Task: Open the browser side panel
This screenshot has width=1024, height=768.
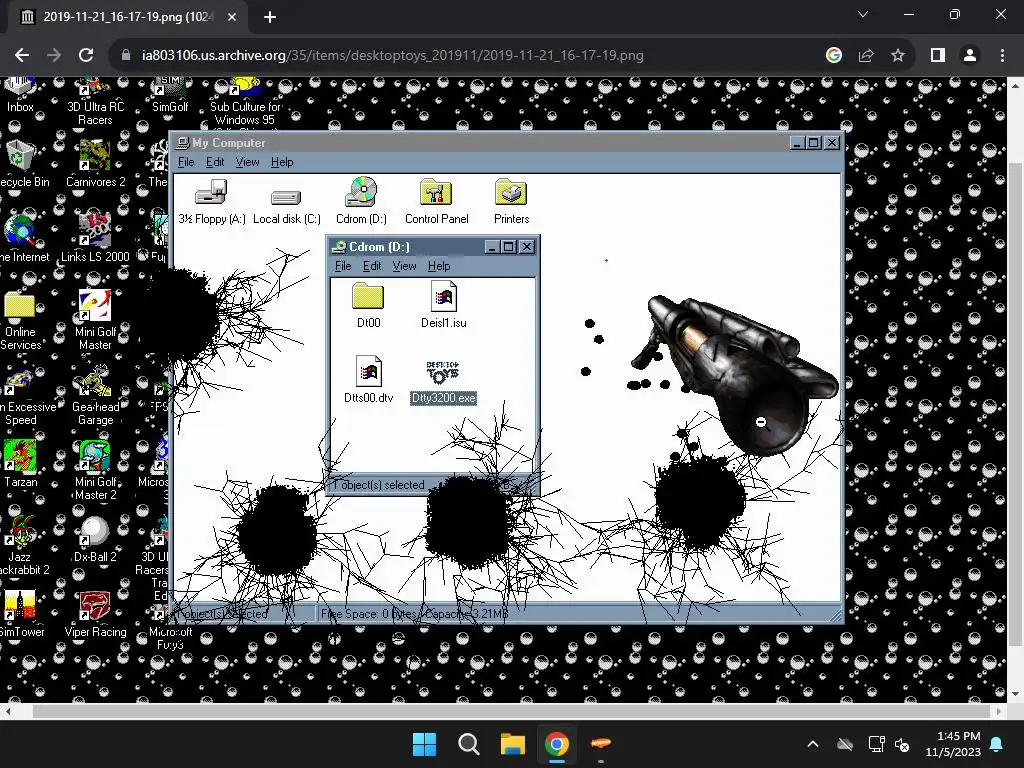Action: (938, 56)
